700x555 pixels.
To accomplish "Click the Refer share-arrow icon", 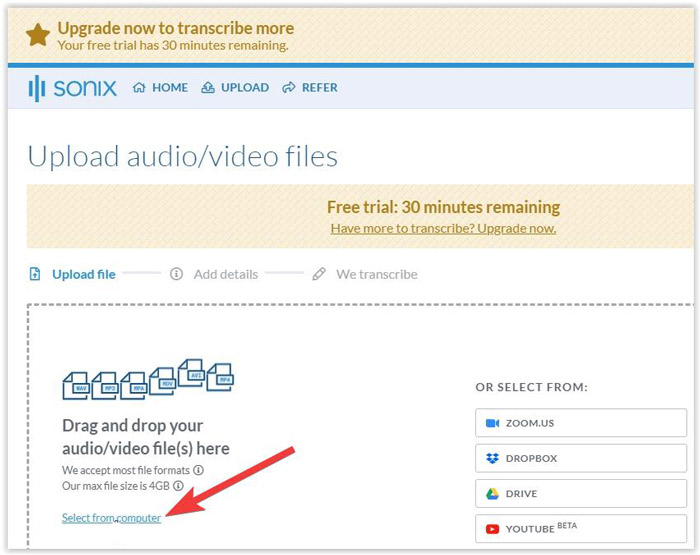I will click(289, 88).
